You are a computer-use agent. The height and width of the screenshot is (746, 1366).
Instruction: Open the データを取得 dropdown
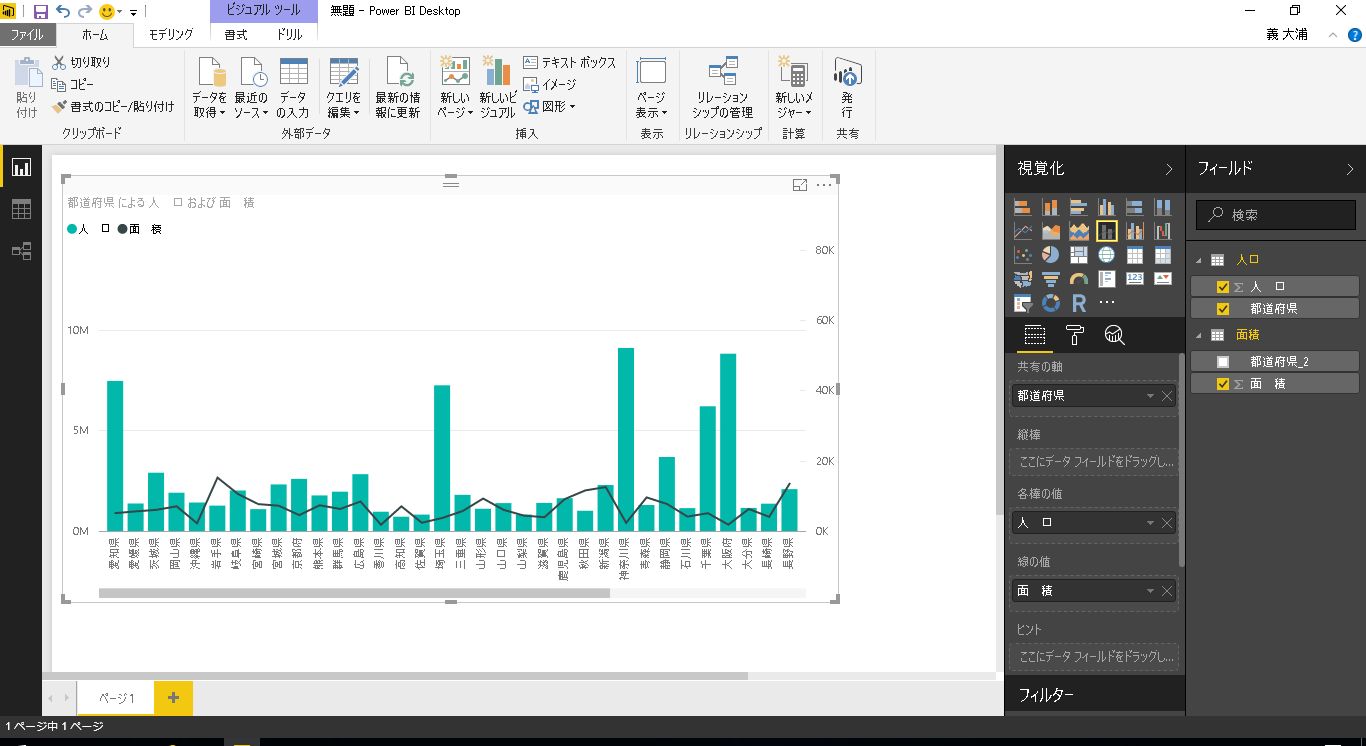(210, 88)
